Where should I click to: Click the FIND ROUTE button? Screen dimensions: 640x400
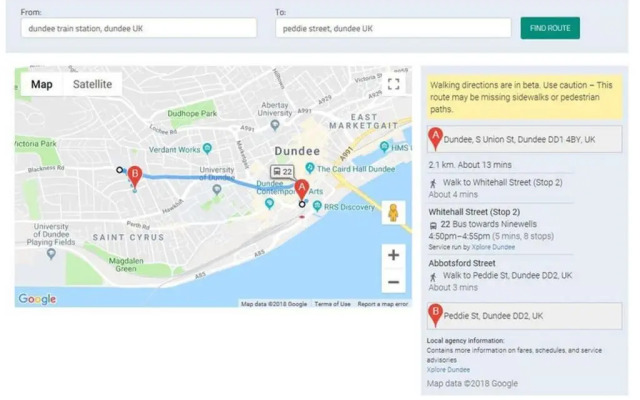pyautogui.click(x=550, y=28)
